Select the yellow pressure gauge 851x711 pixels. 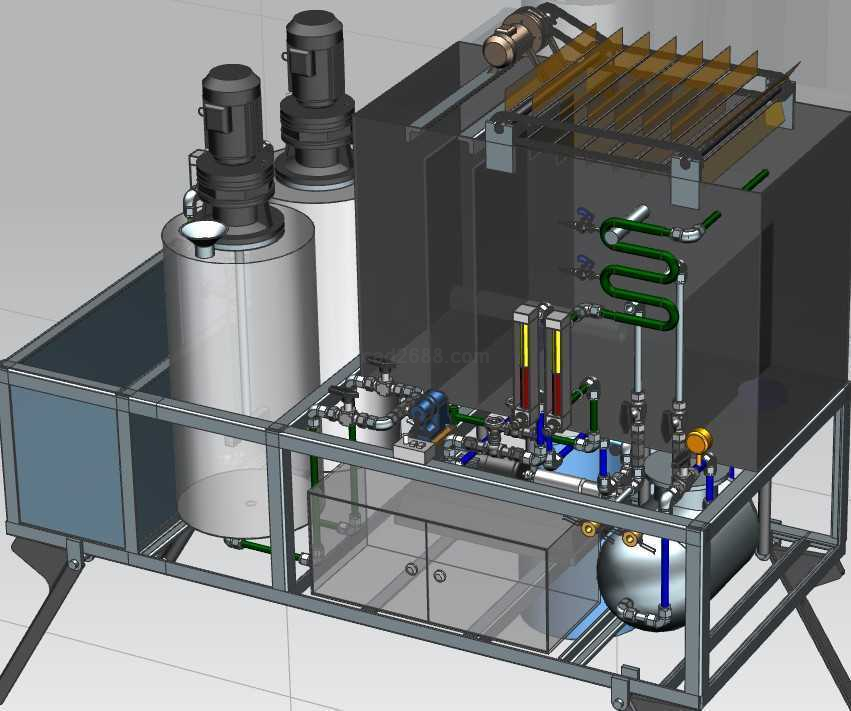coord(698,440)
